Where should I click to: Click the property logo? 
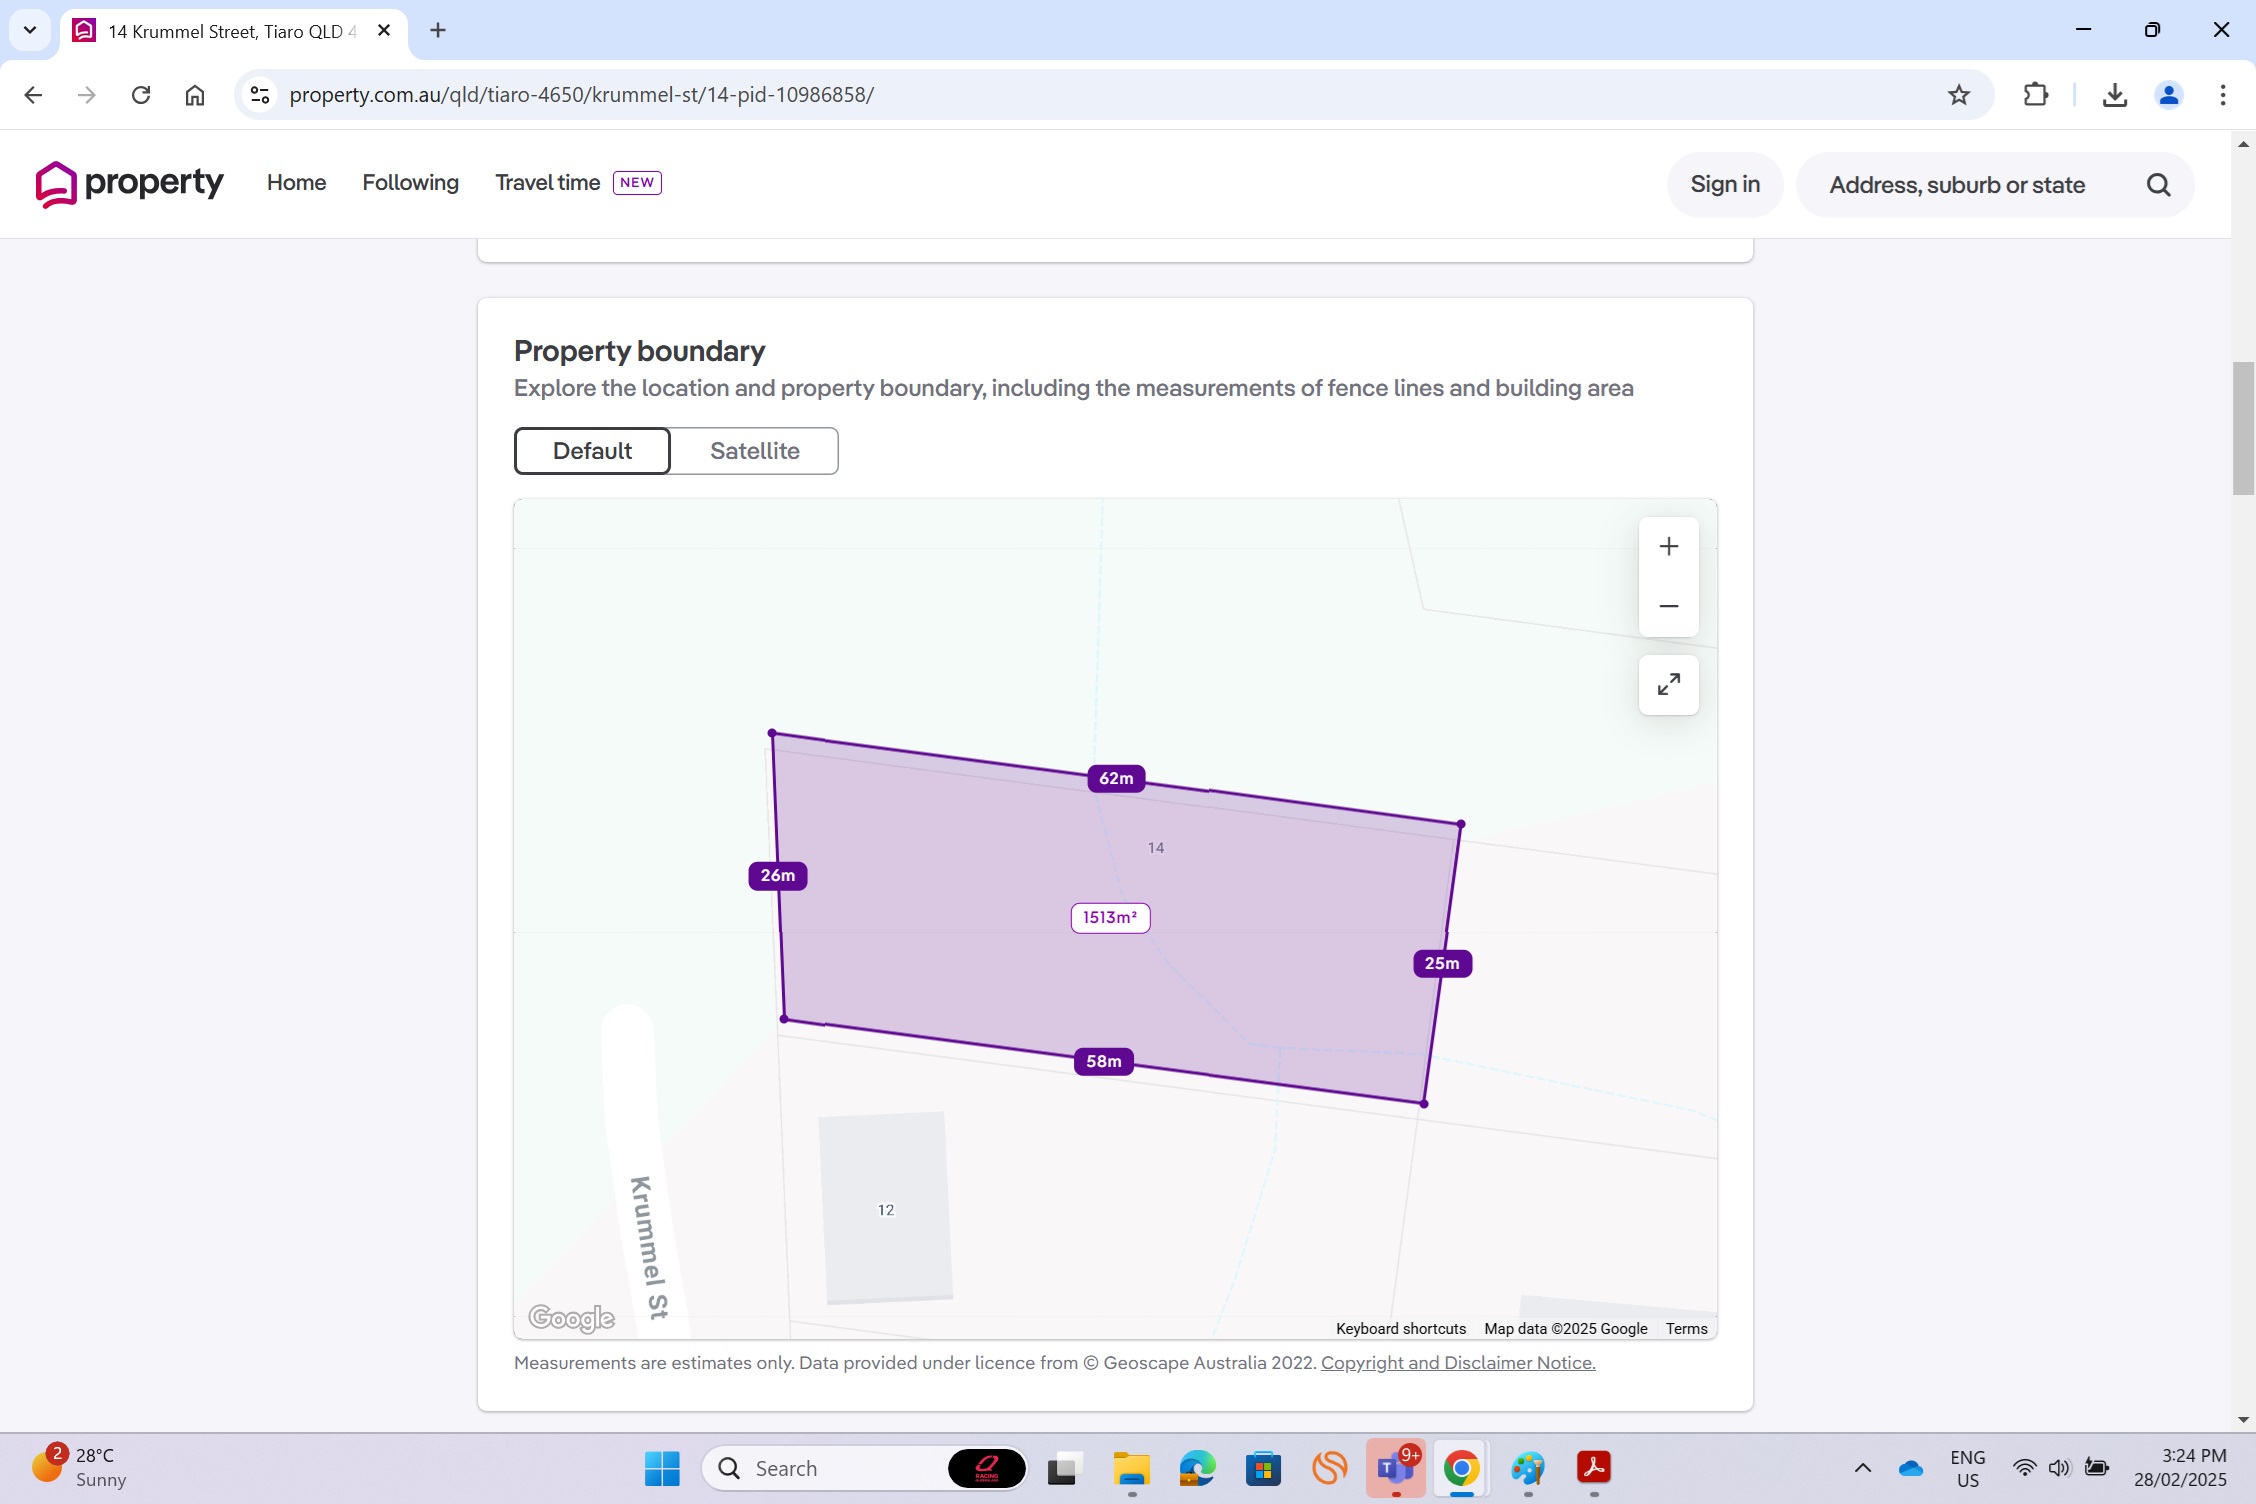(130, 184)
